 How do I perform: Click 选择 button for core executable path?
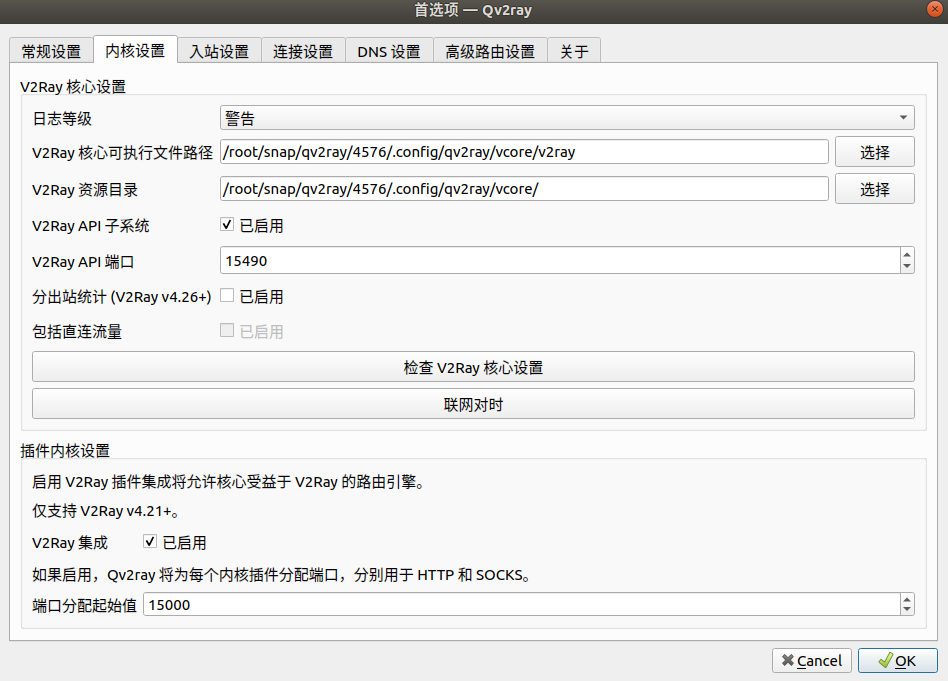pyautogui.click(x=874, y=152)
